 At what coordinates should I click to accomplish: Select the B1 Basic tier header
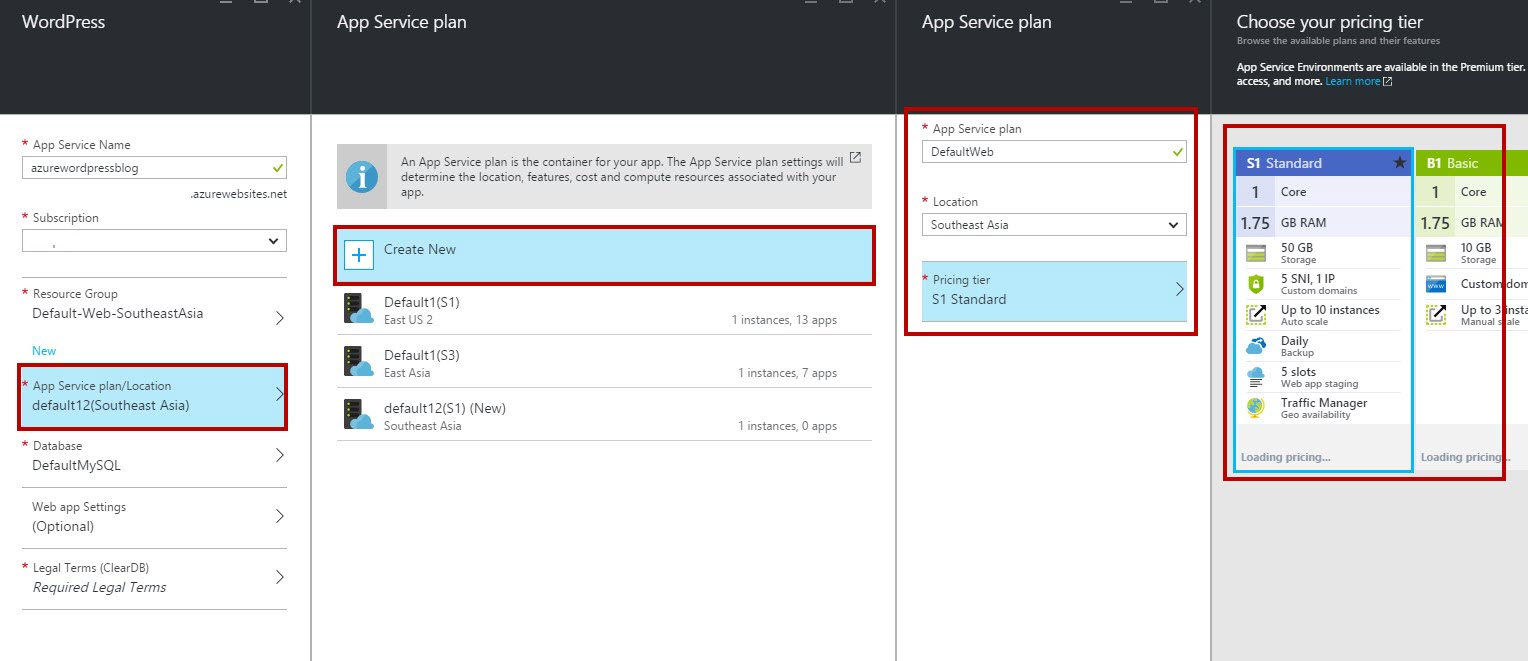point(1471,163)
